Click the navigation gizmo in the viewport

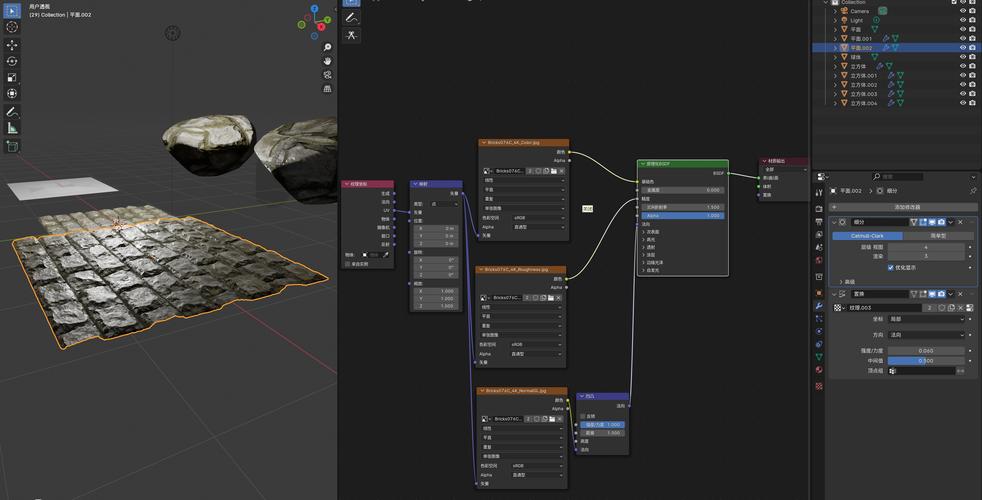pyautogui.click(x=315, y=21)
